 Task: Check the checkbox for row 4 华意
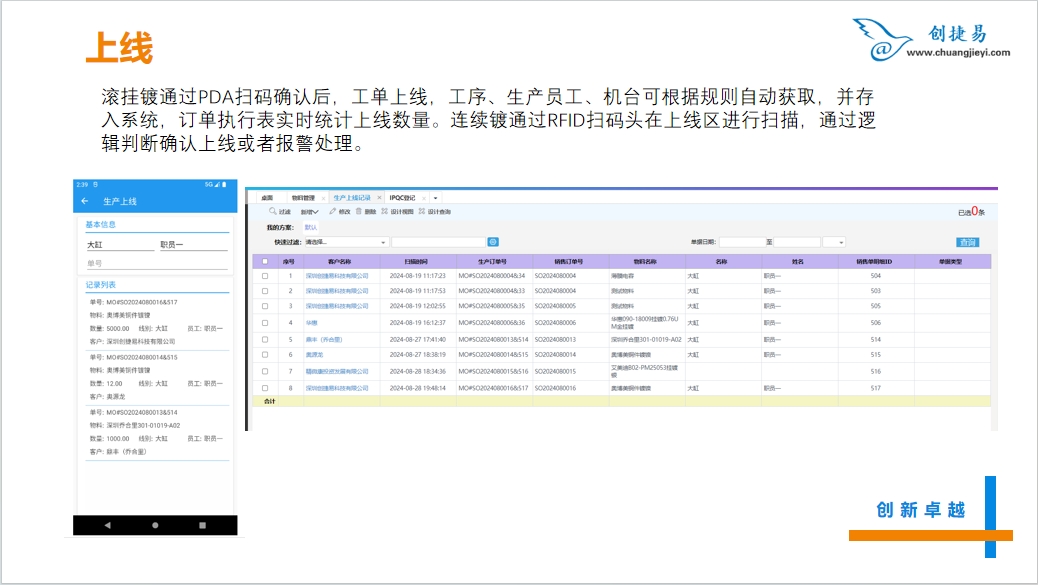pos(265,323)
